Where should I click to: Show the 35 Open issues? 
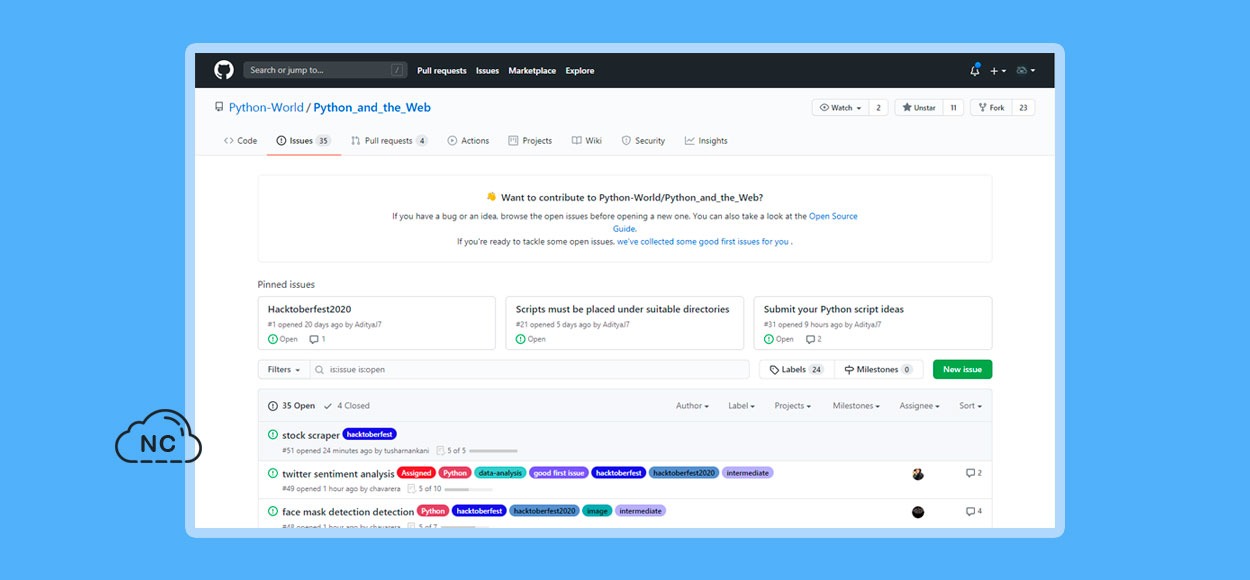291,406
